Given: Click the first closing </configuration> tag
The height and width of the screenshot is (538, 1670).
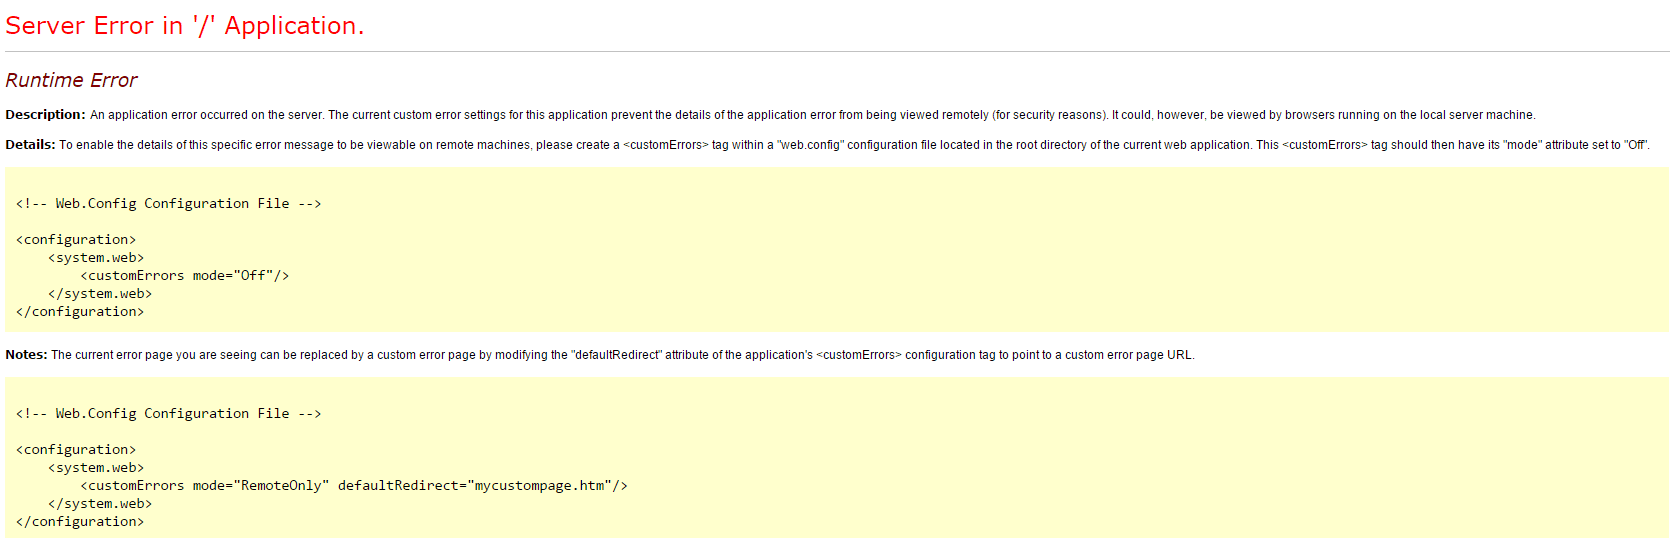Looking at the screenshot, I should coord(80,312).
